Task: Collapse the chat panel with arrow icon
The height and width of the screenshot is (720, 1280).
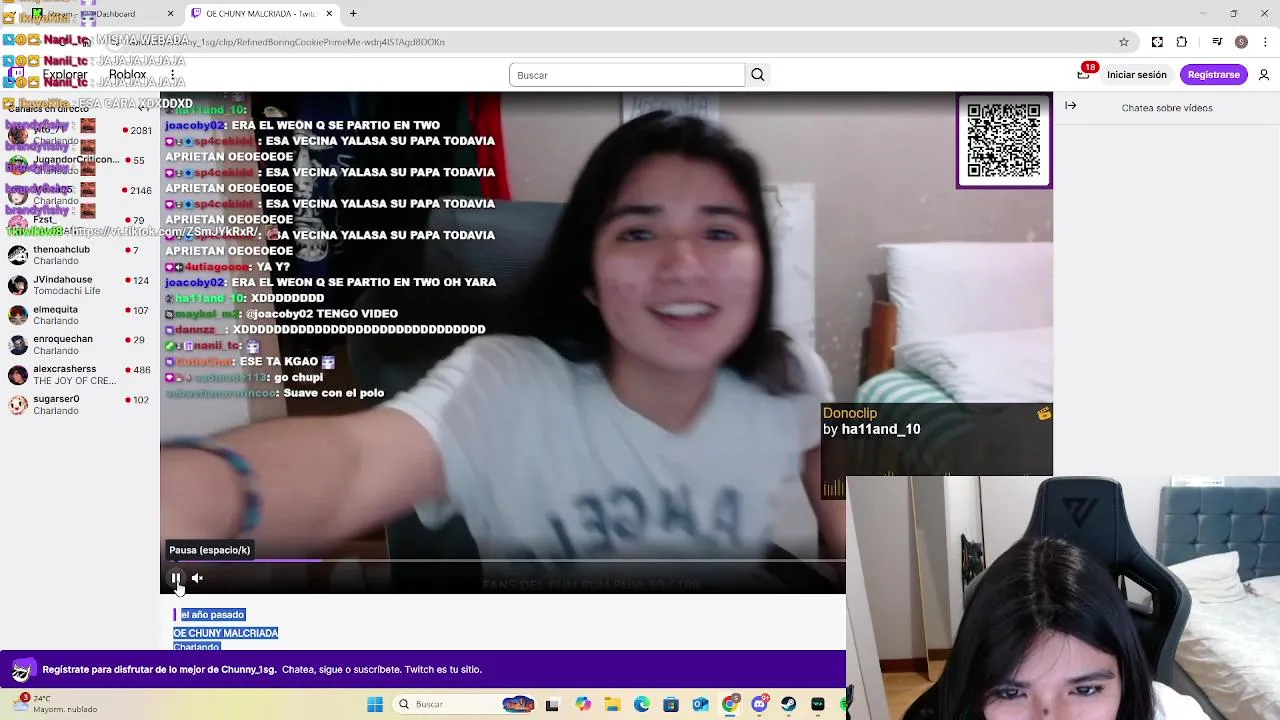Action: click(x=1071, y=106)
